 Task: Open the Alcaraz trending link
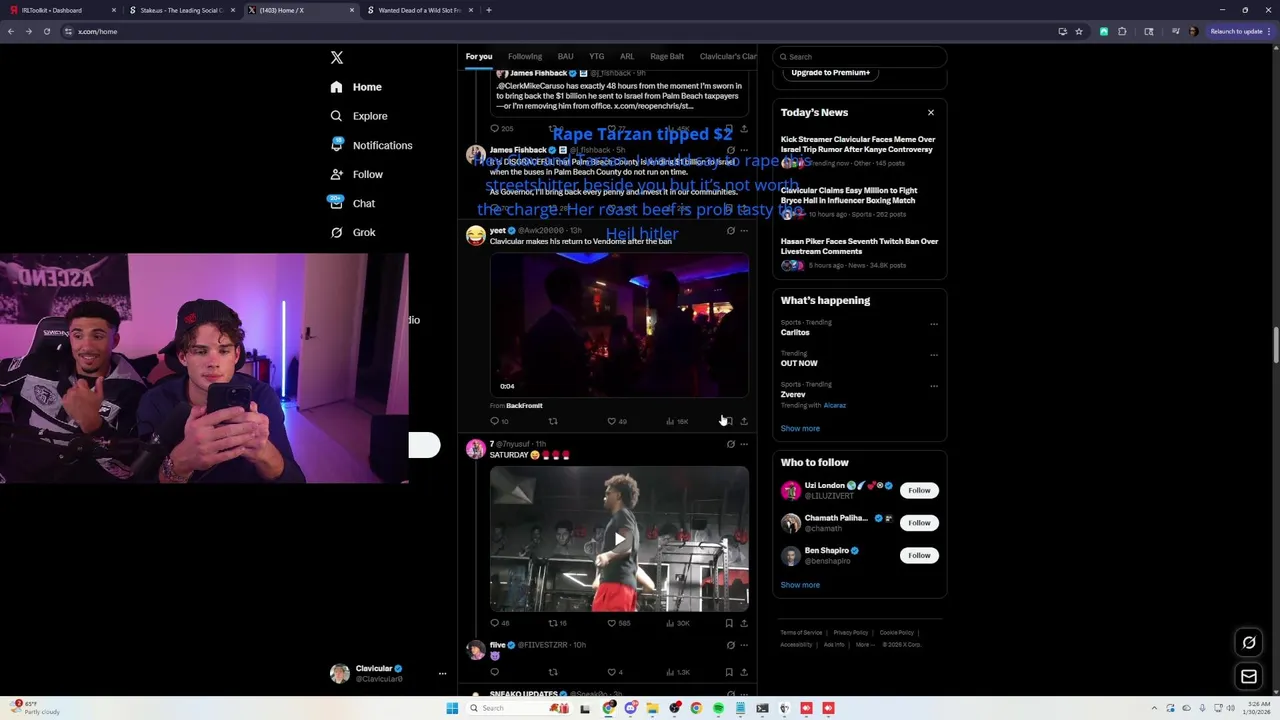pos(835,405)
